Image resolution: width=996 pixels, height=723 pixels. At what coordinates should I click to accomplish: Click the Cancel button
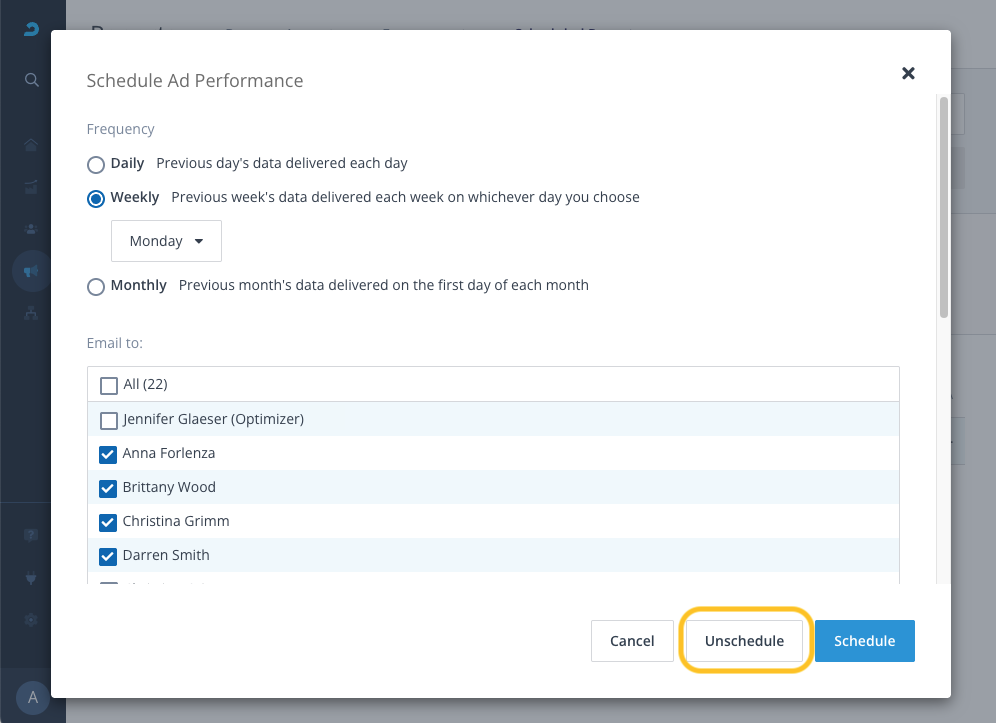[x=632, y=640]
